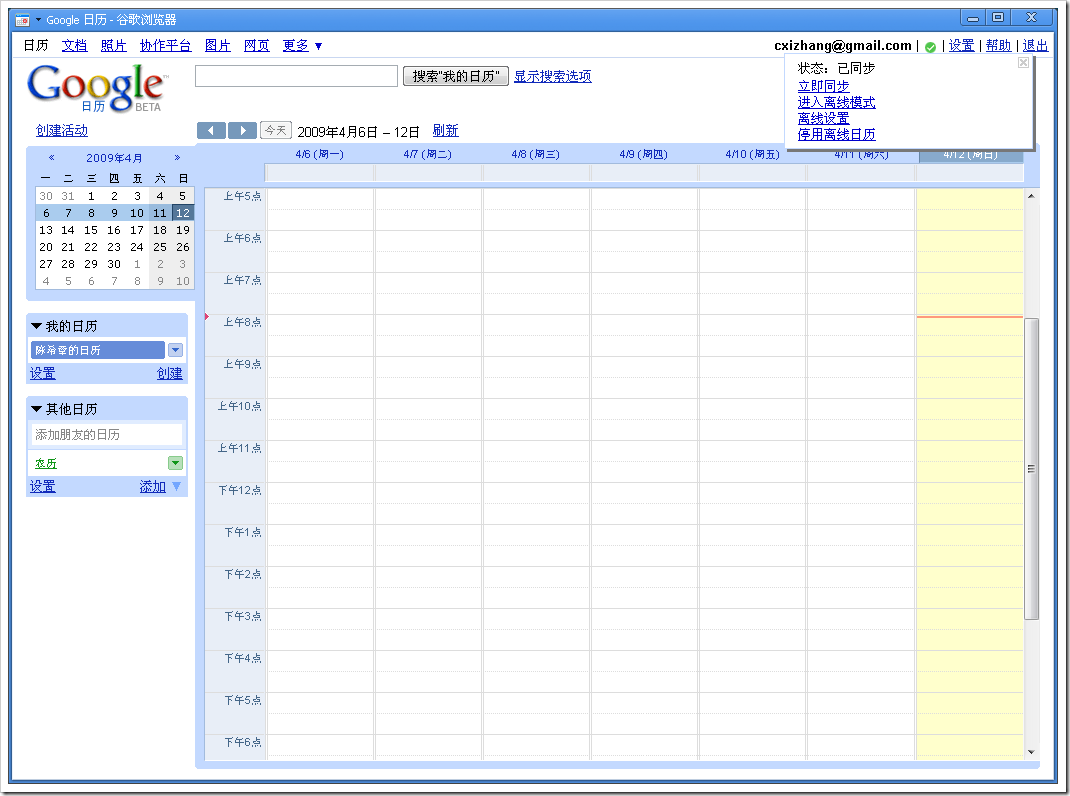Image resolution: width=1070 pixels, height=796 pixels.
Task: Select April 12 in mini calendar
Action: pyautogui.click(x=183, y=213)
